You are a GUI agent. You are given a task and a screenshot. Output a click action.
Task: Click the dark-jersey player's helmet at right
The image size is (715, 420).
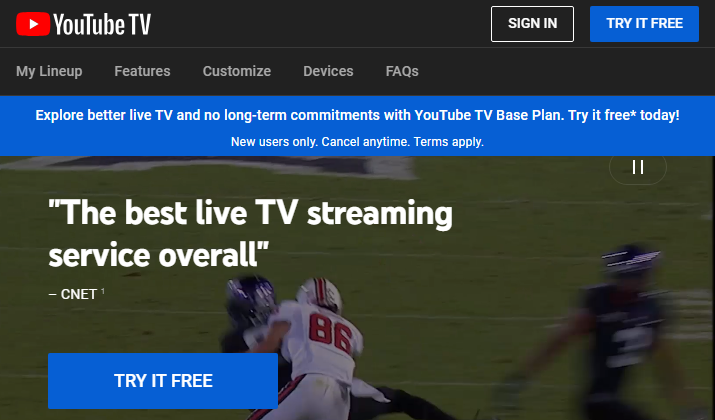coord(632,262)
